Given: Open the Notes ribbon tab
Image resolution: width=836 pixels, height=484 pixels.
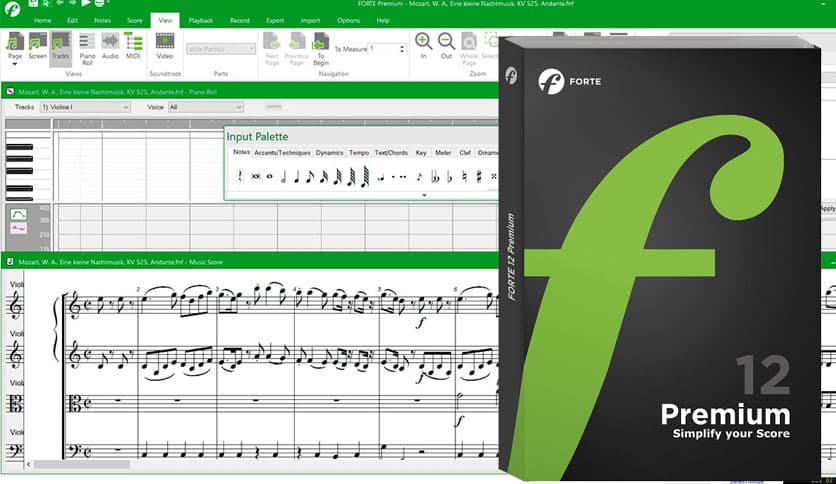Looking at the screenshot, I should click(102, 20).
